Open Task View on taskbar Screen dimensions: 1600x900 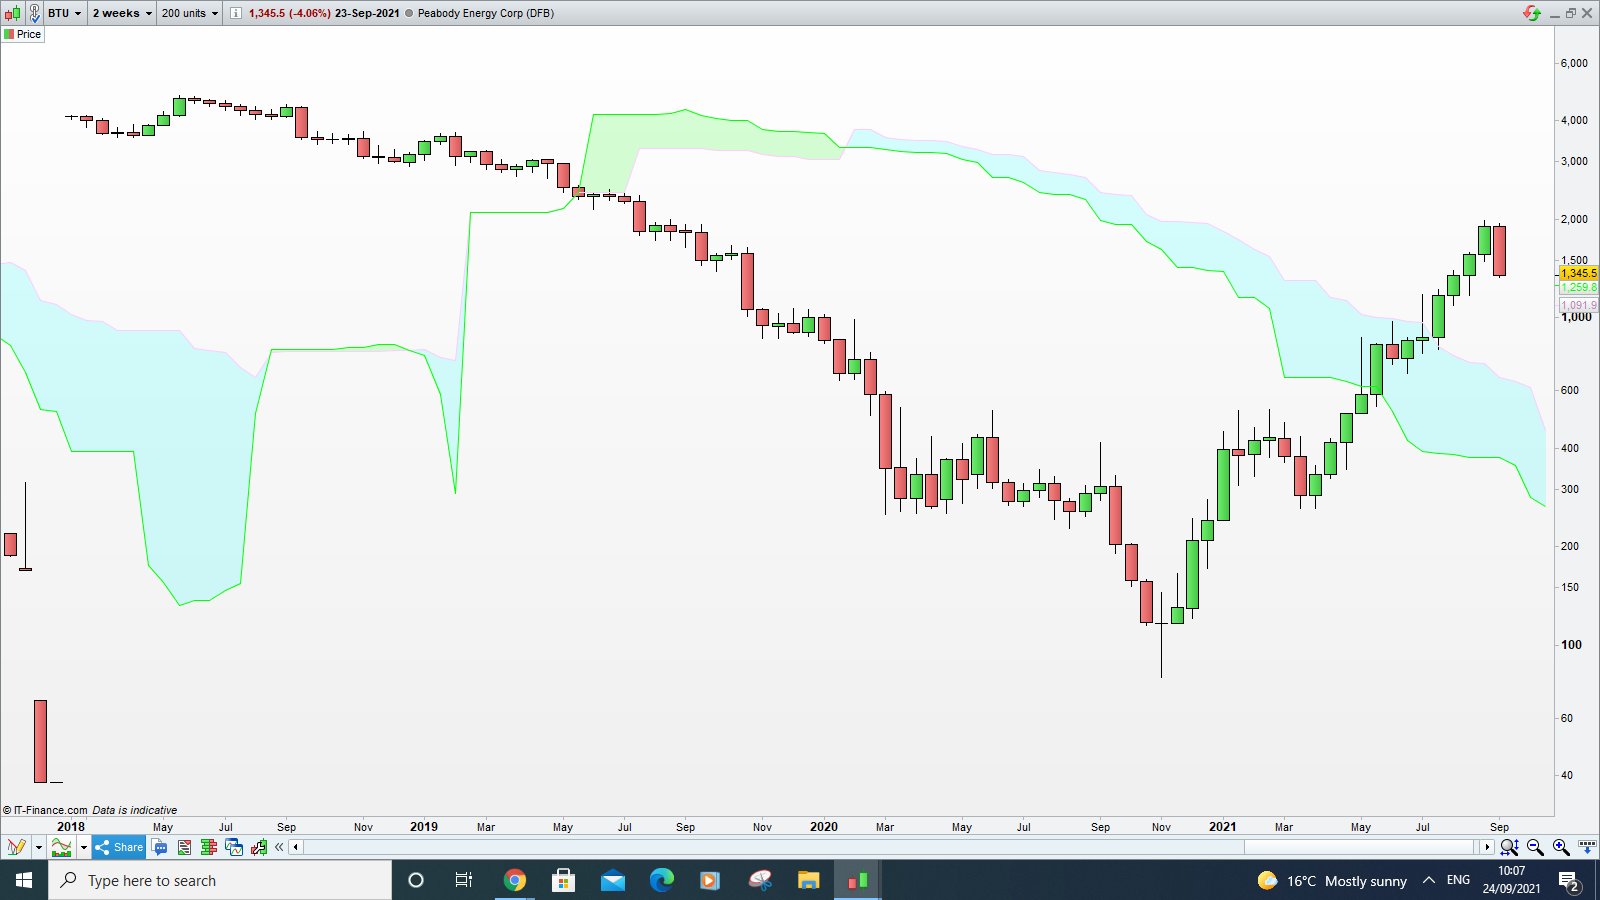[x=464, y=880]
